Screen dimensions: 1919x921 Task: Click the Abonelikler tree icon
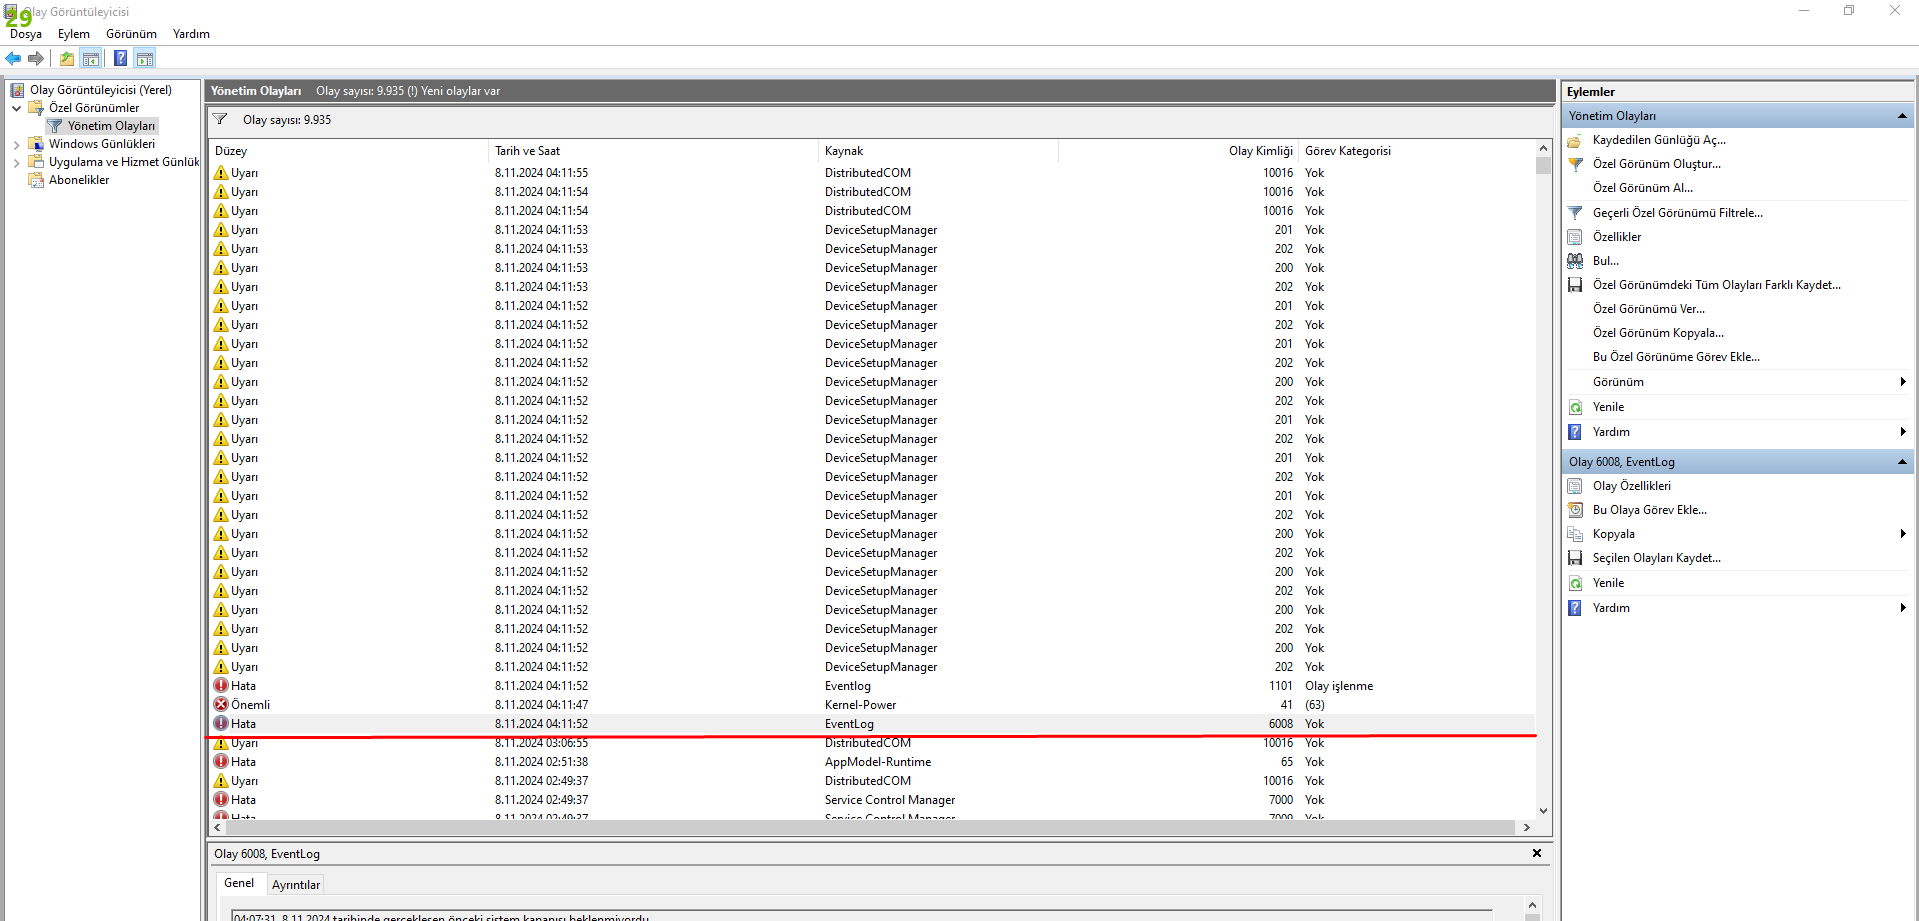pyautogui.click(x=36, y=180)
